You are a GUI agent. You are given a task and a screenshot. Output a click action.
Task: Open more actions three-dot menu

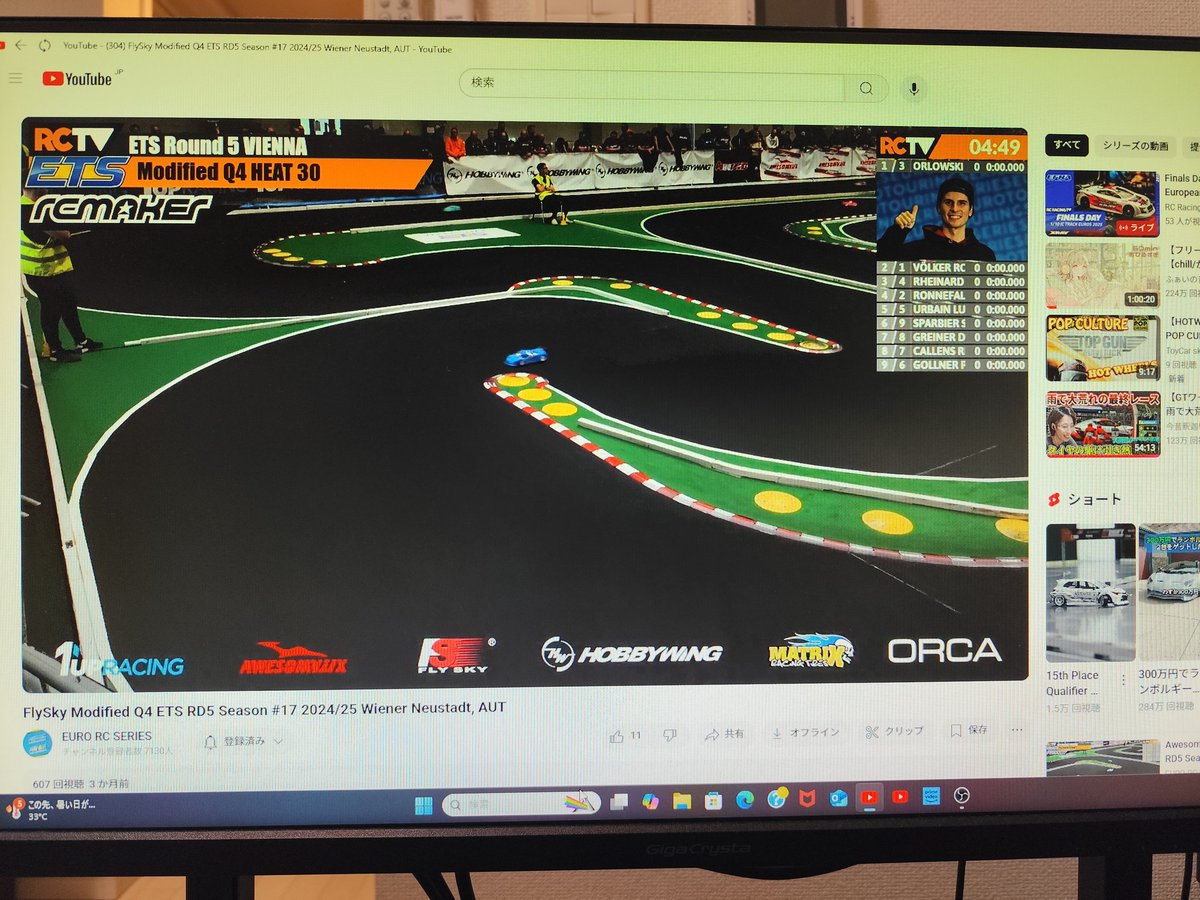1017,729
